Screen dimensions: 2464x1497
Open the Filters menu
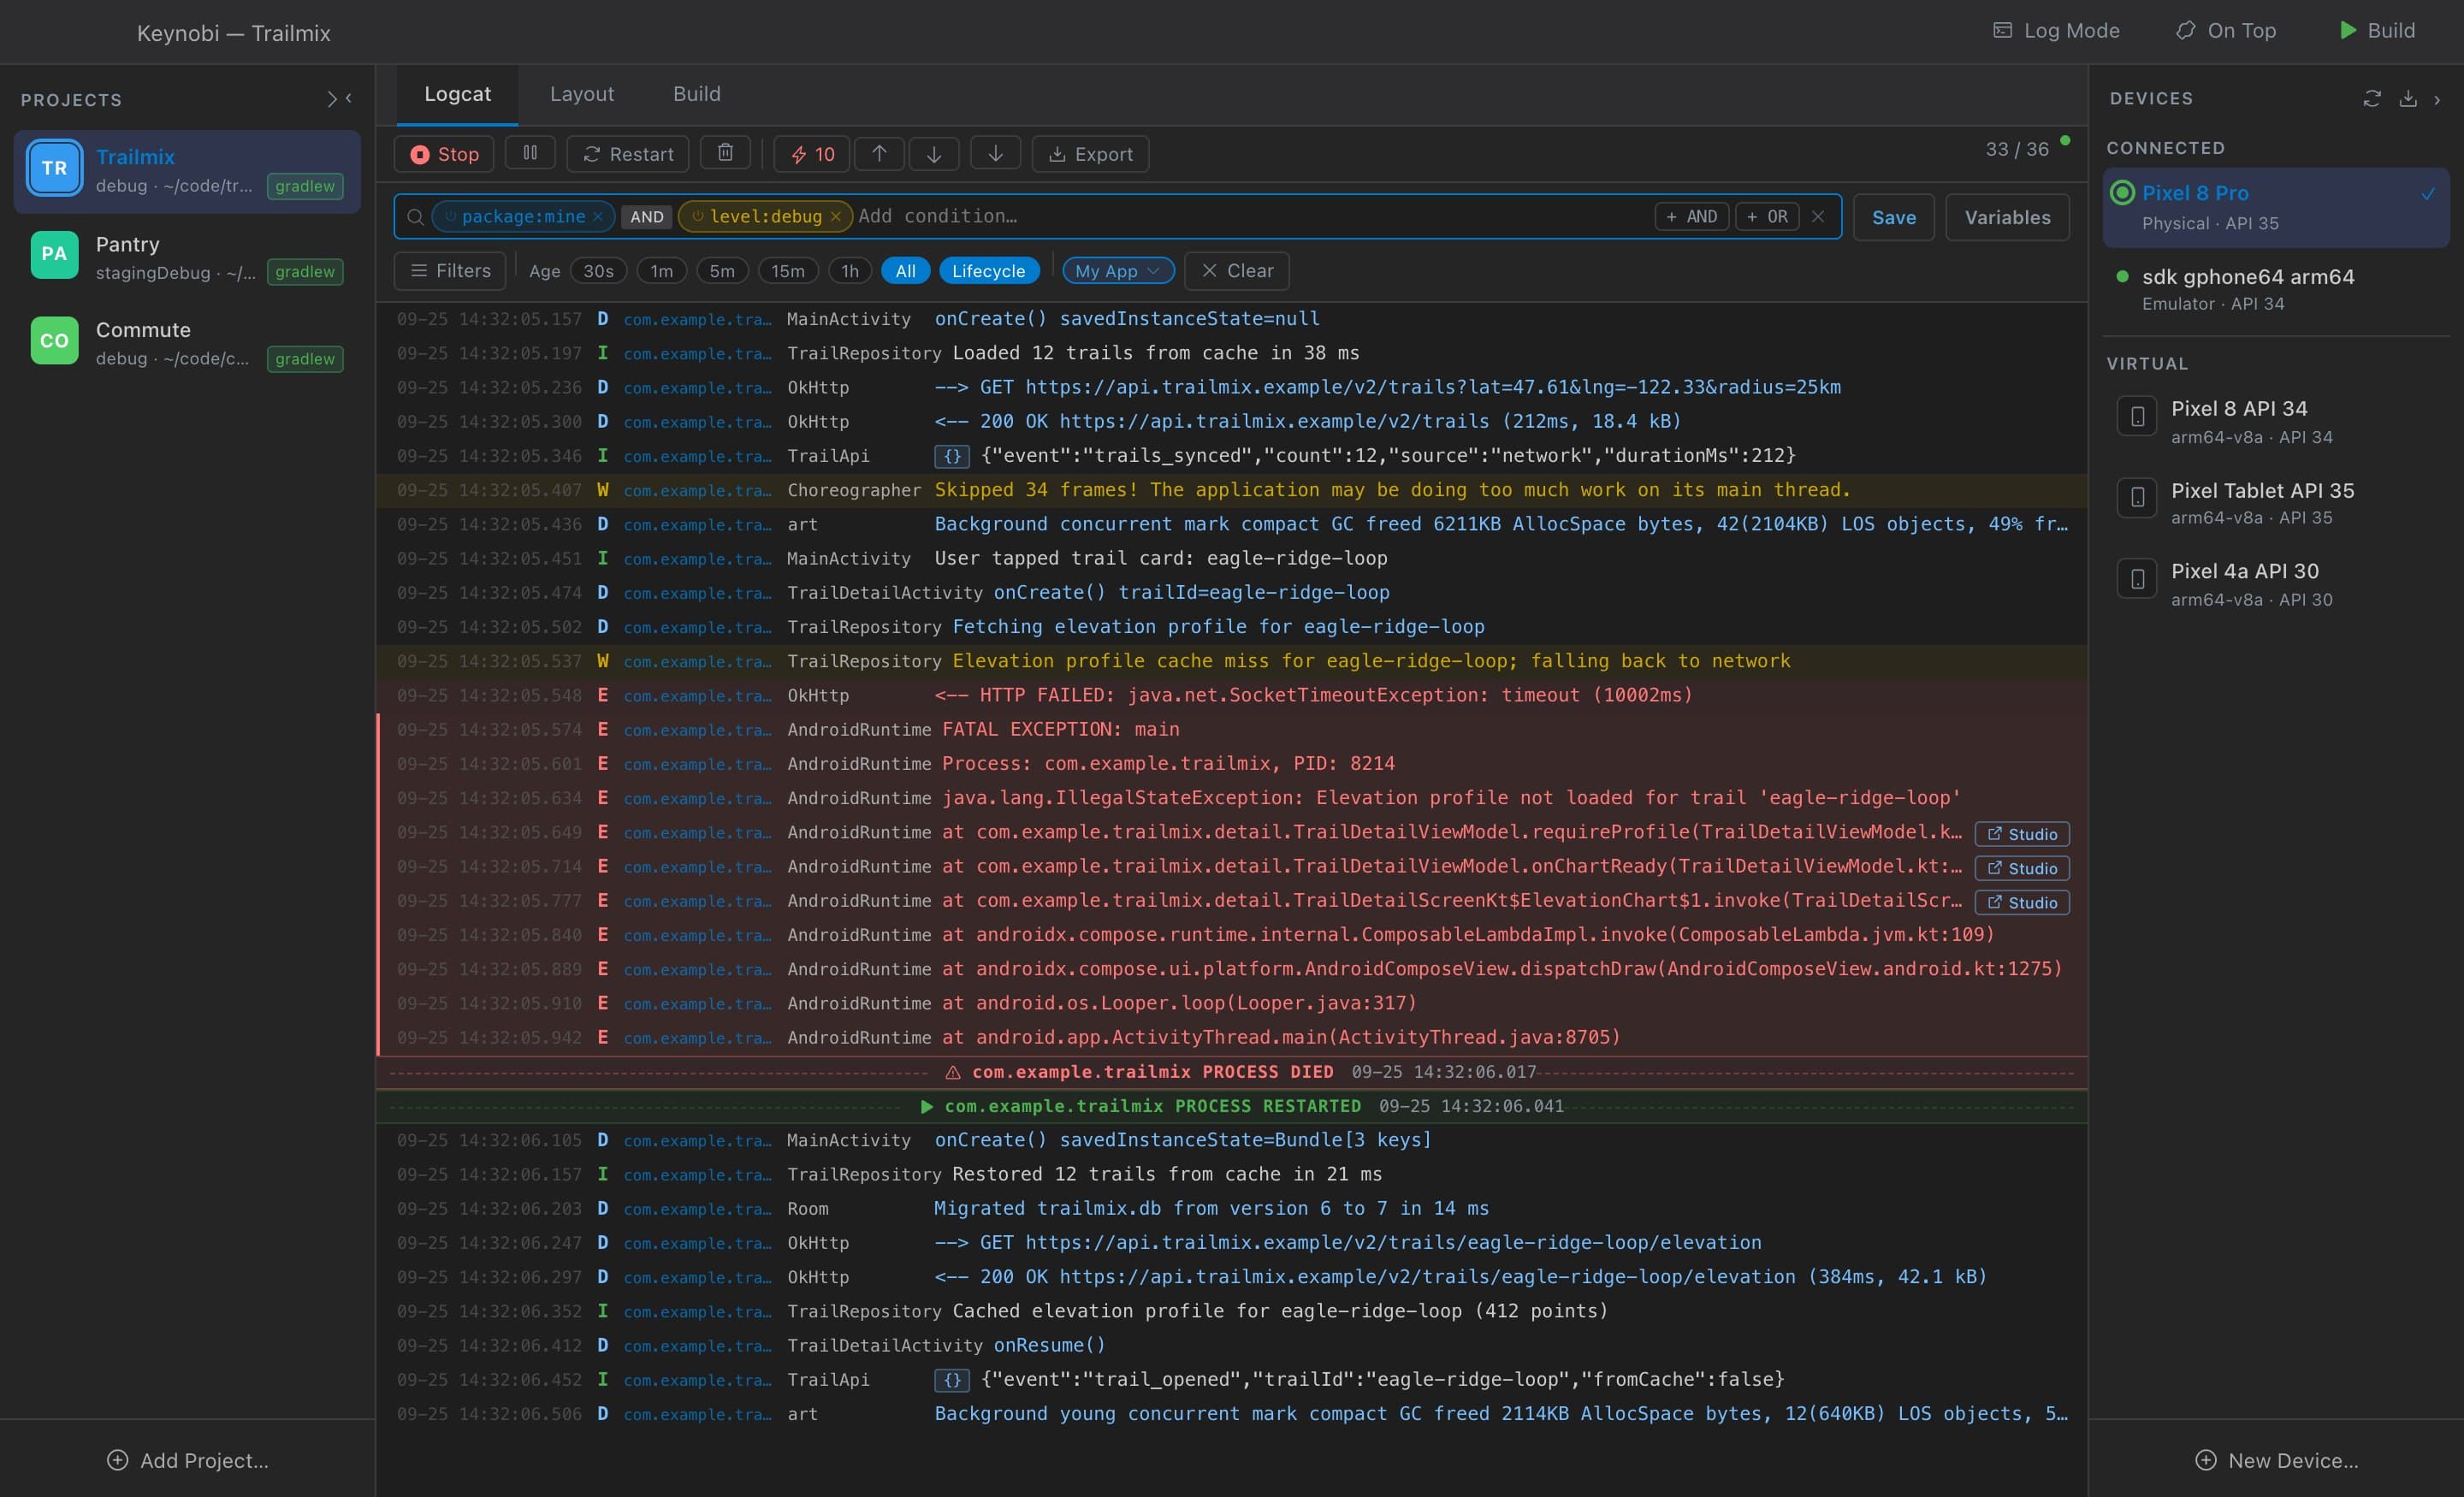click(450, 271)
